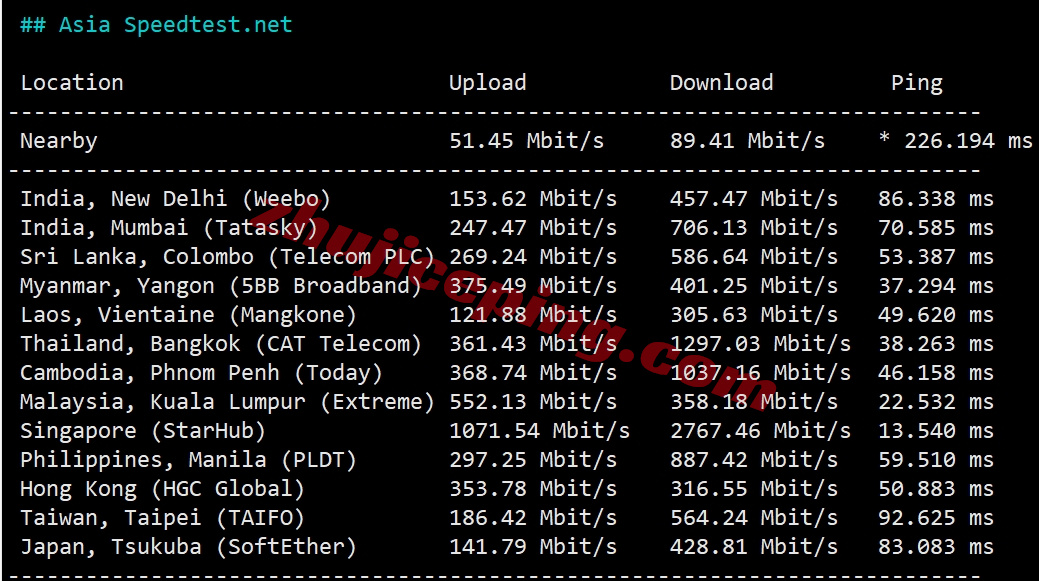Click Colombo download 586.64 Mbit/s
Image resolution: width=1039 pixels, height=581 pixels.
point(753,257)
